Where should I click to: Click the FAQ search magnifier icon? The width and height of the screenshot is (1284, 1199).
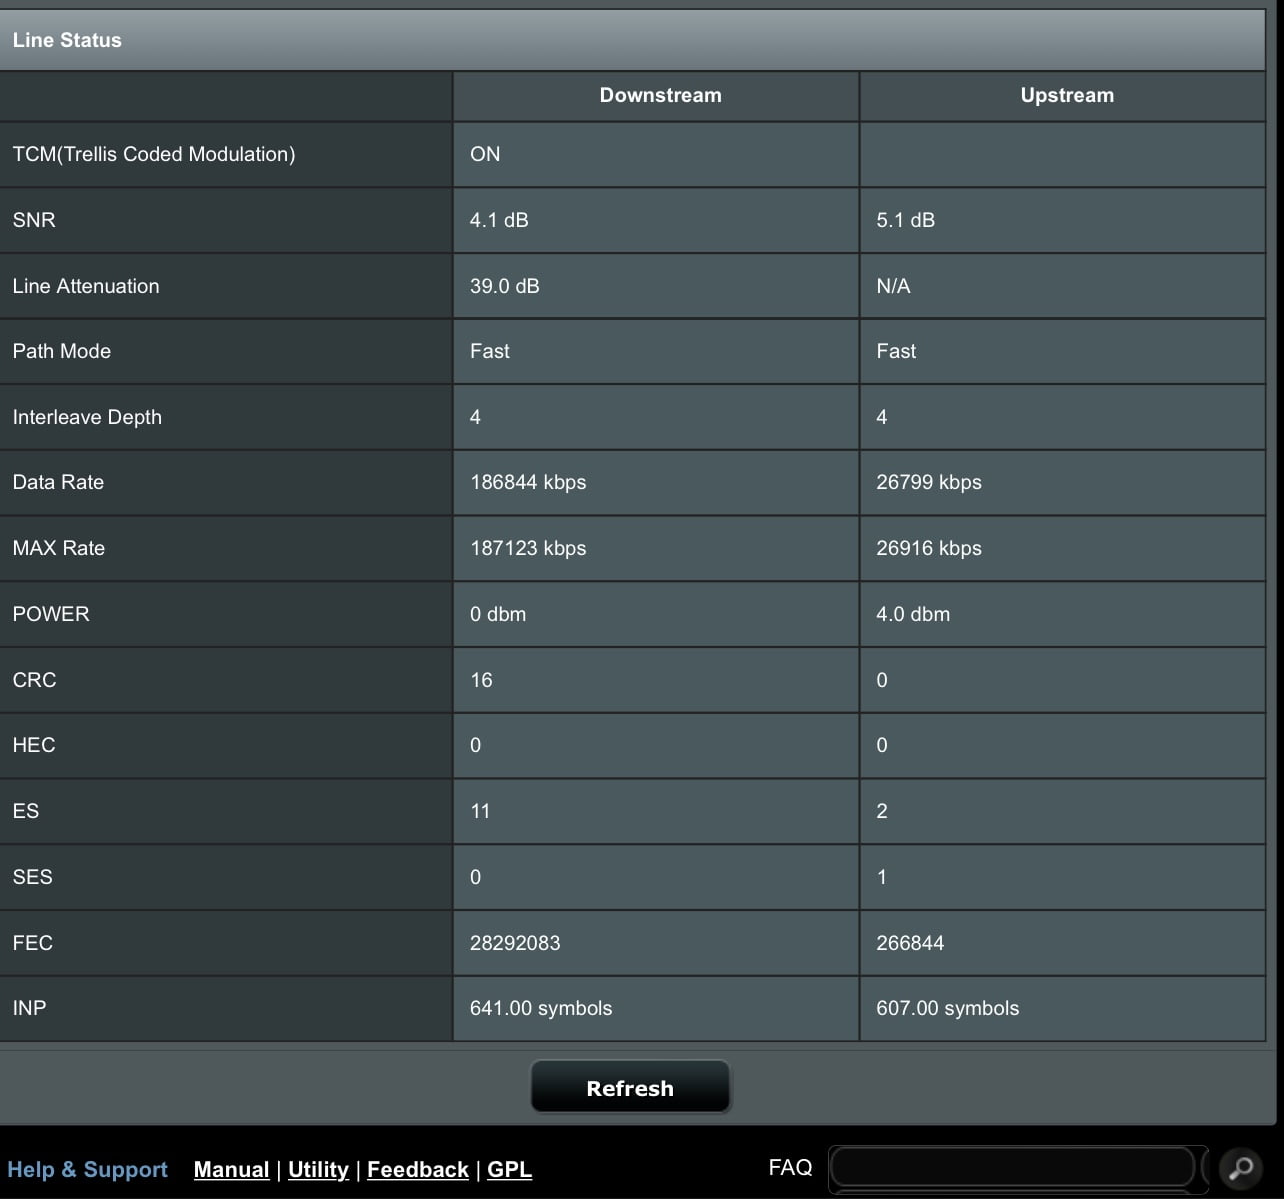1240,1168
